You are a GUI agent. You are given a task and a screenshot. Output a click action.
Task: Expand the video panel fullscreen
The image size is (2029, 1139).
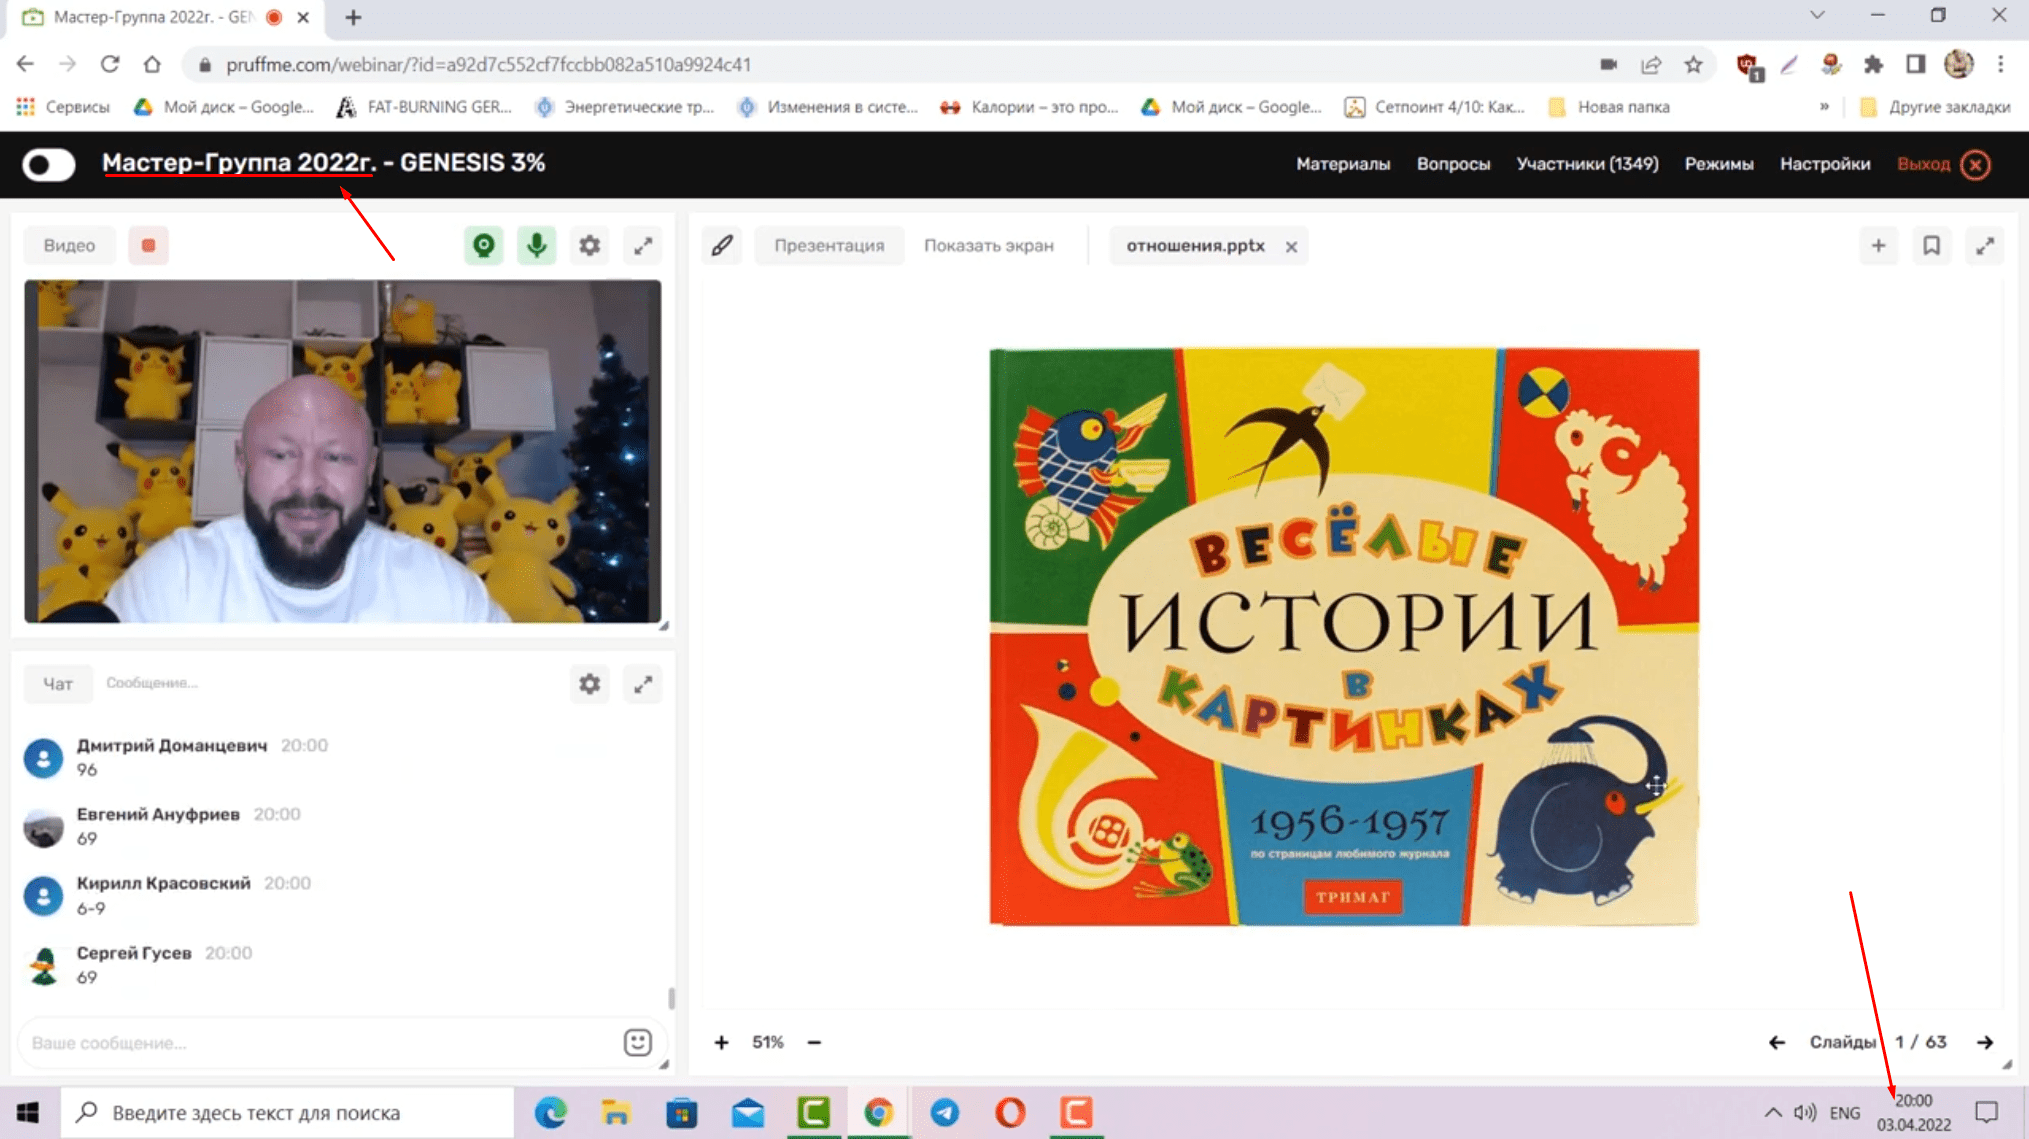[x=643, y=245]
